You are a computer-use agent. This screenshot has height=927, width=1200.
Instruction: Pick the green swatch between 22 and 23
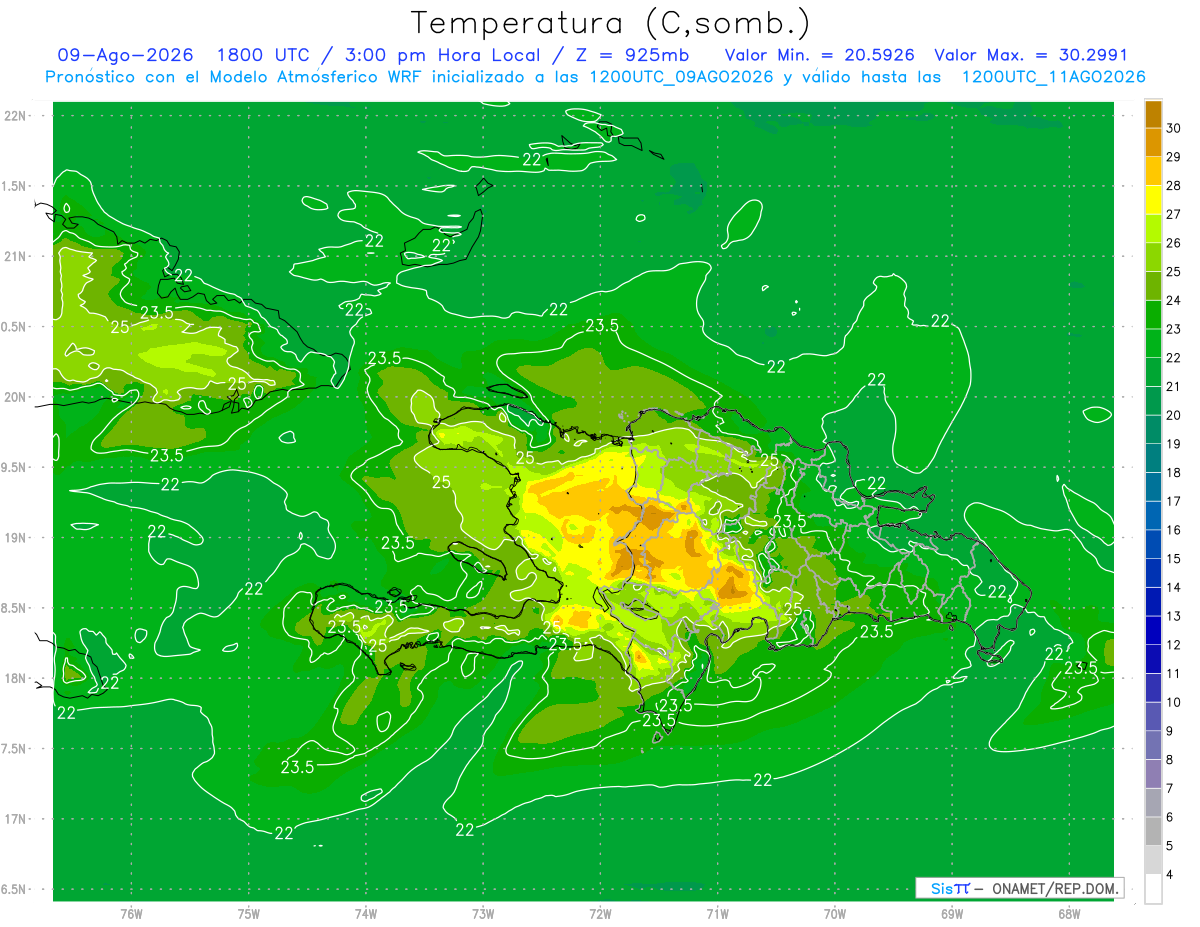pos(1153,344)
